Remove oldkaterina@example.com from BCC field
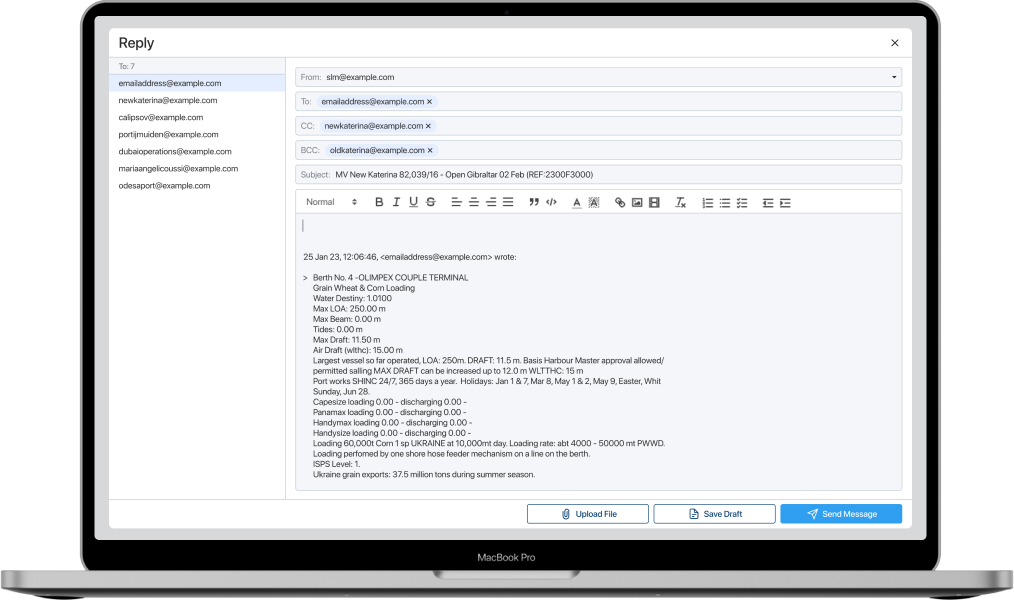 tap(430, 150)
